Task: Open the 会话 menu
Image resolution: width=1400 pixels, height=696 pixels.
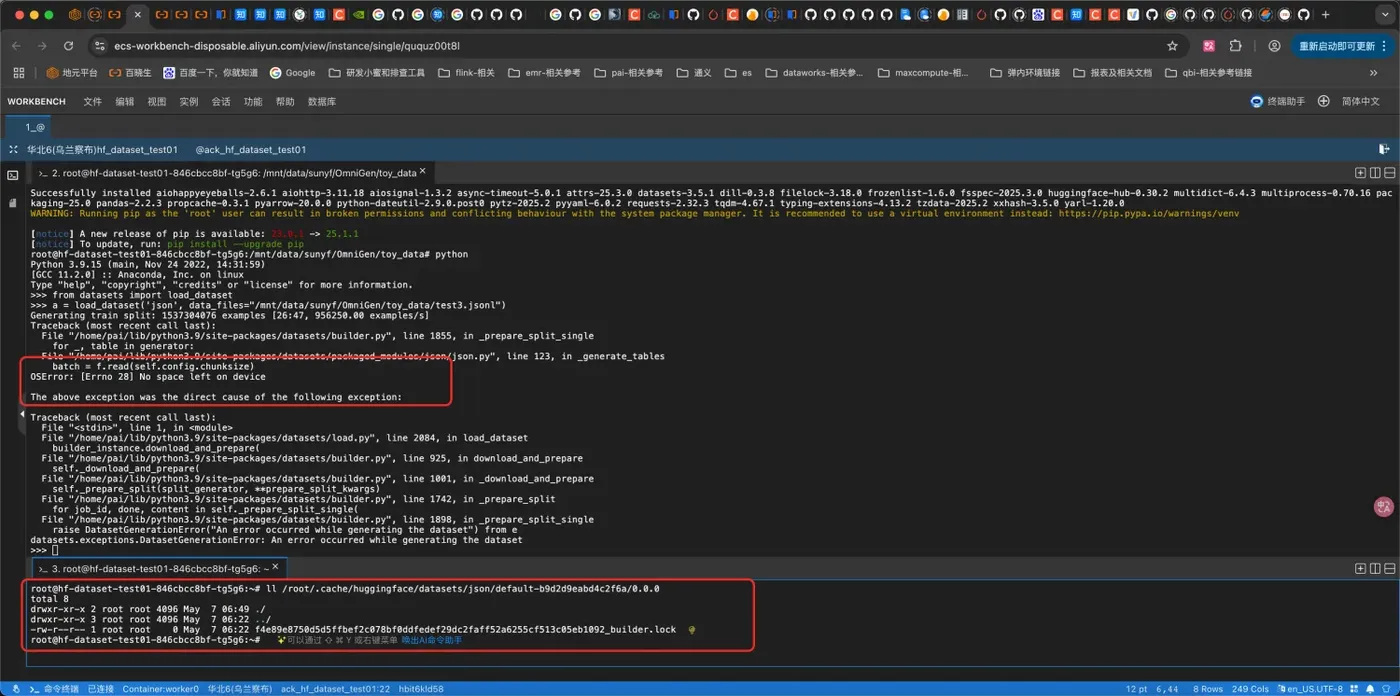Action: coord(220,102)
